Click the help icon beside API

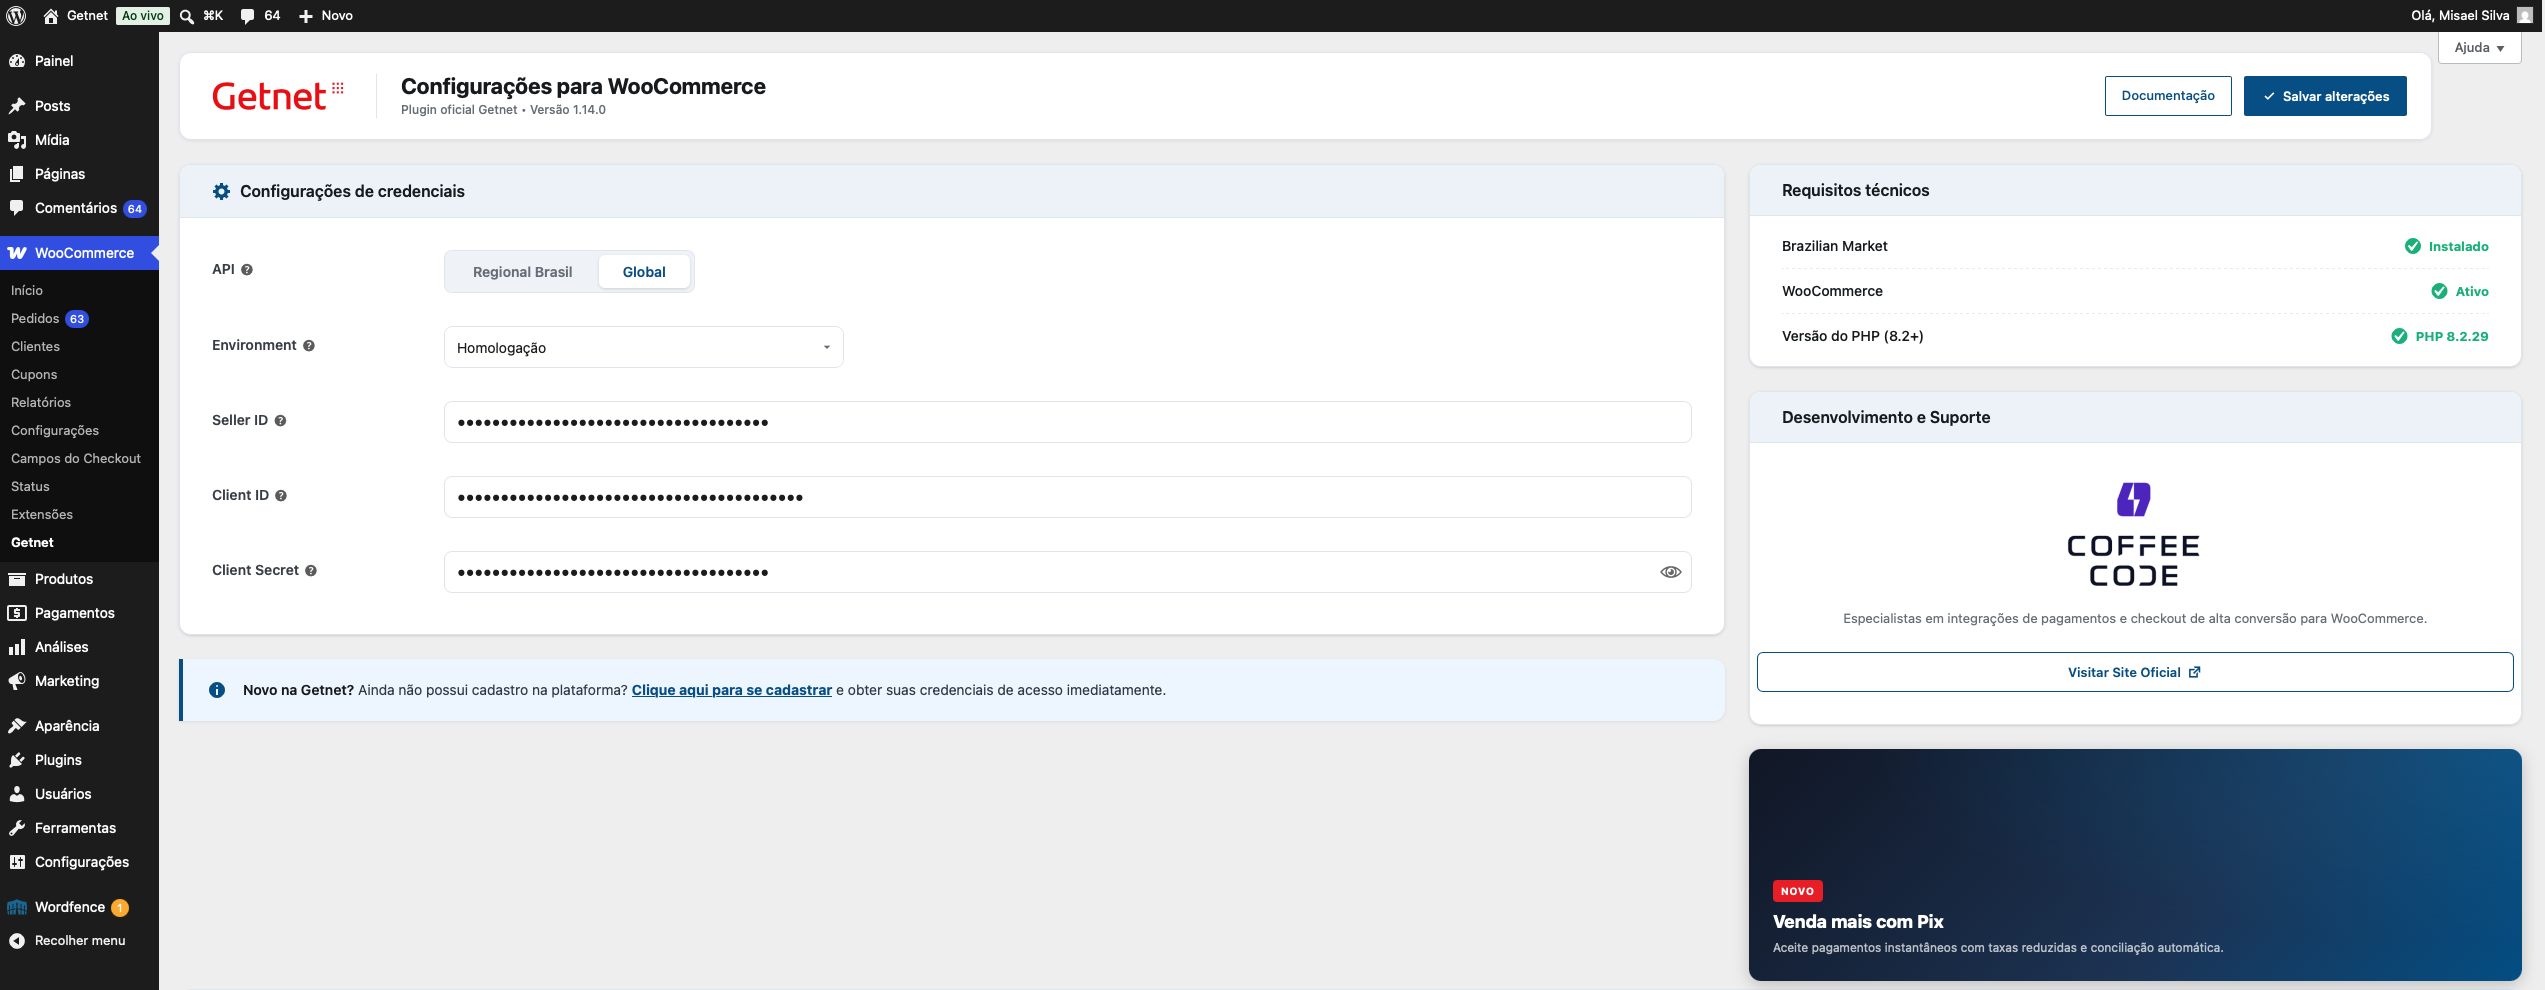(247, 270)
